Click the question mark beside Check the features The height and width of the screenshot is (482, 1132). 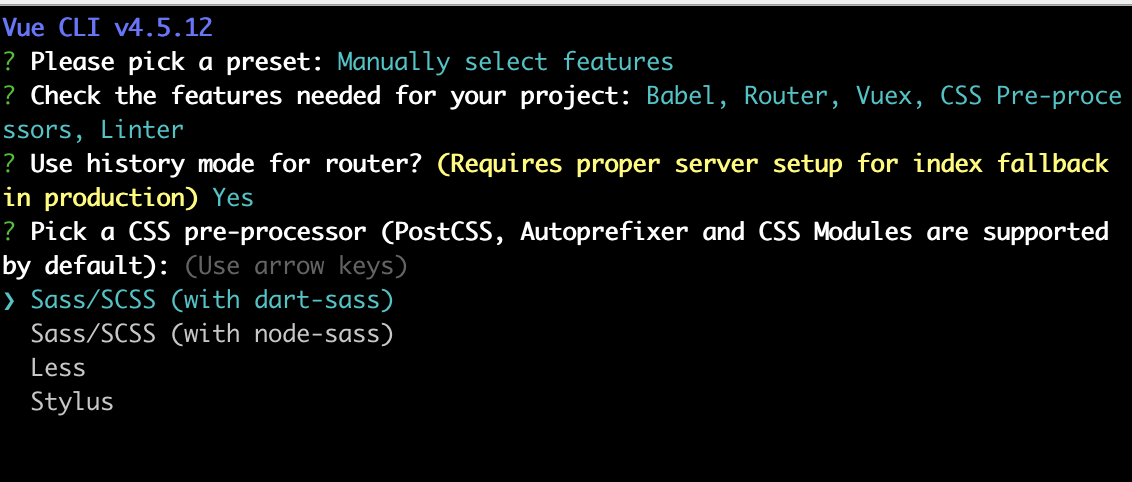(x=9, y=96)
